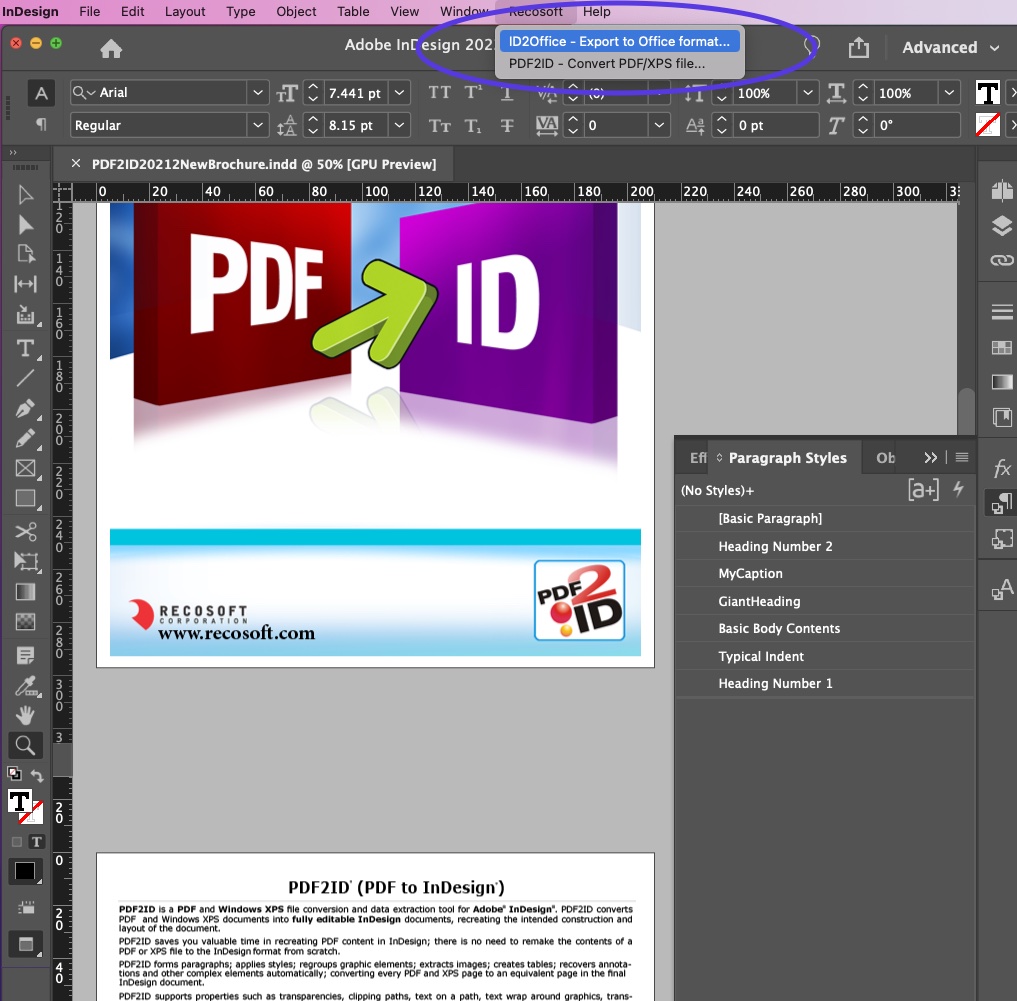Enable superscript formatting
This screenshot has width=1017, height=1001.
pyautogui.click(x=473, y=92)
